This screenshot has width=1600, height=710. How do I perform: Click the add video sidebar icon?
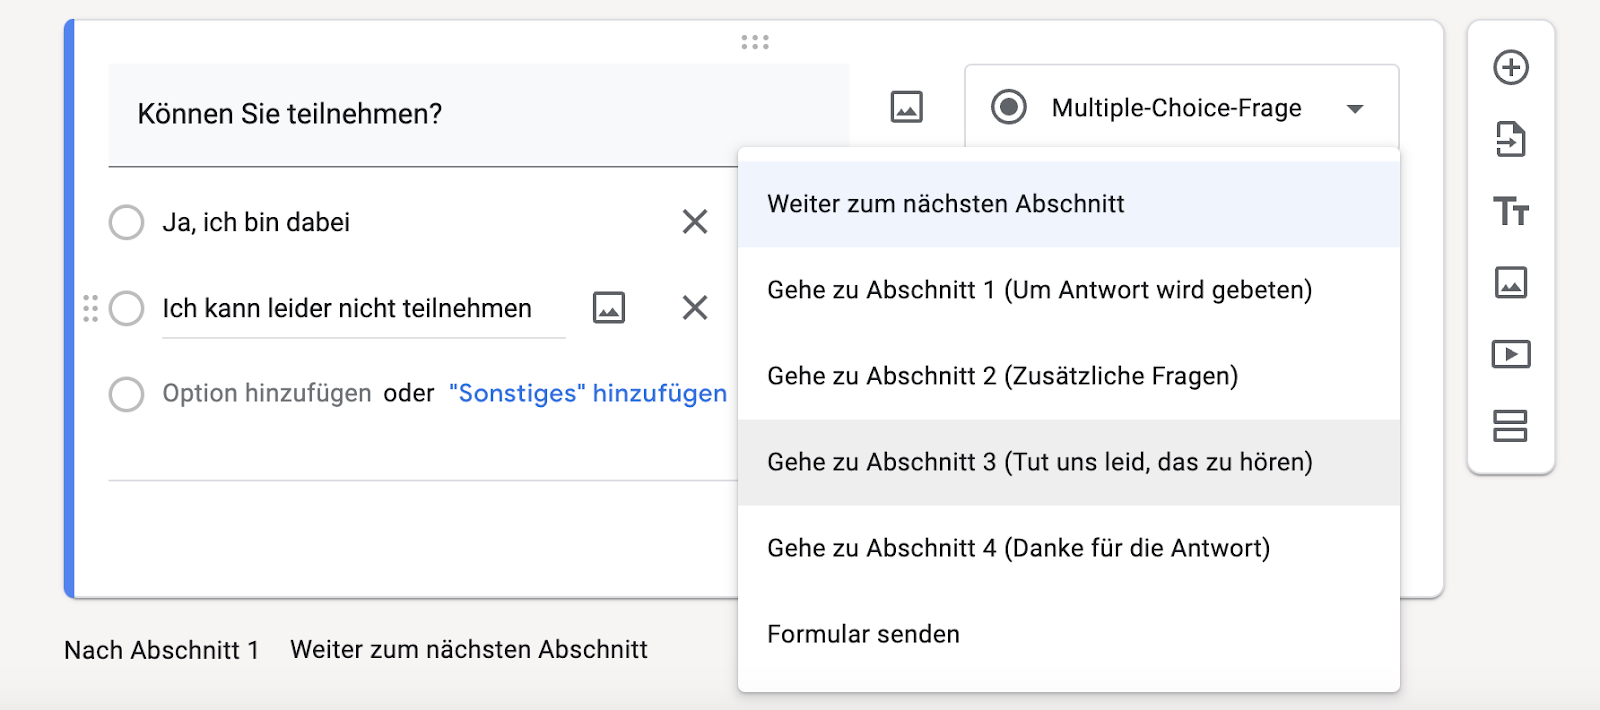(x=1510, y=354)
